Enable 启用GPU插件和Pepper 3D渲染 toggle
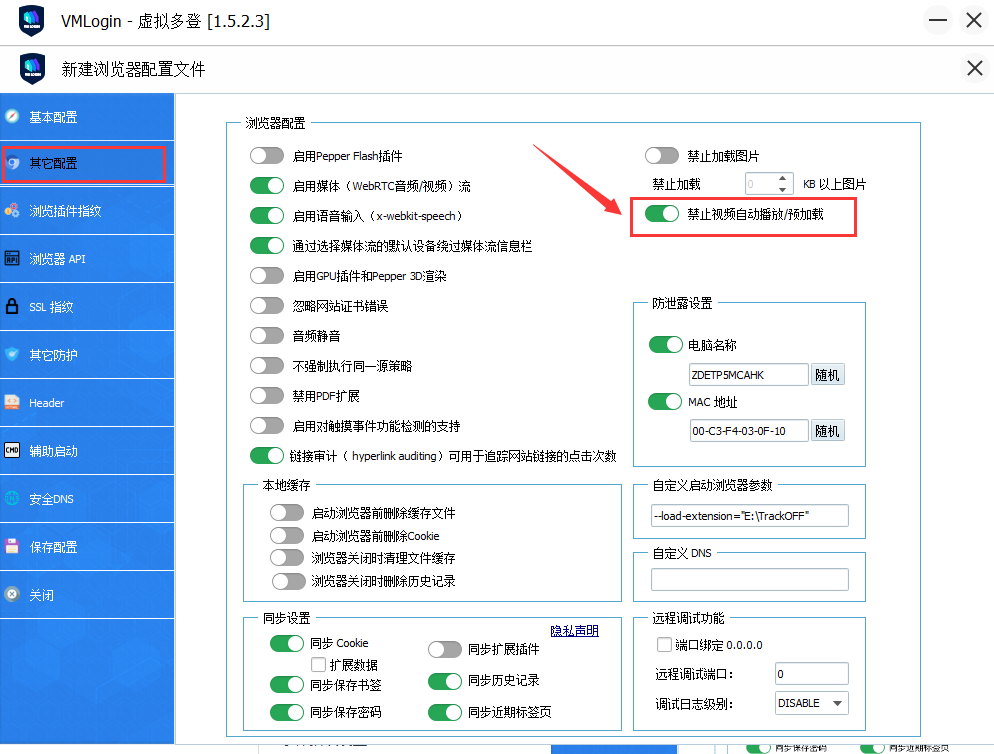Viewport: 994px width, 754px height. pos(267,275)
